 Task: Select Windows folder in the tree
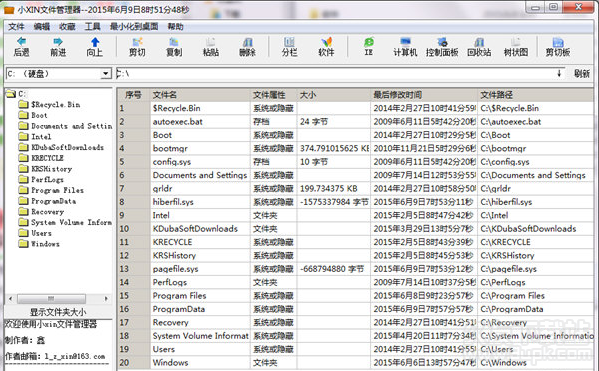(45, 243)
